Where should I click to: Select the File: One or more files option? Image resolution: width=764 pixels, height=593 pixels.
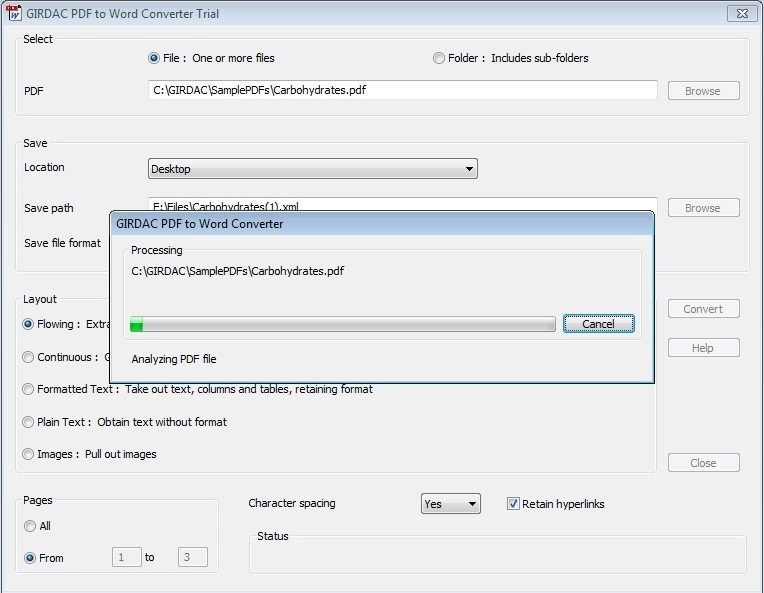point(211,58)
